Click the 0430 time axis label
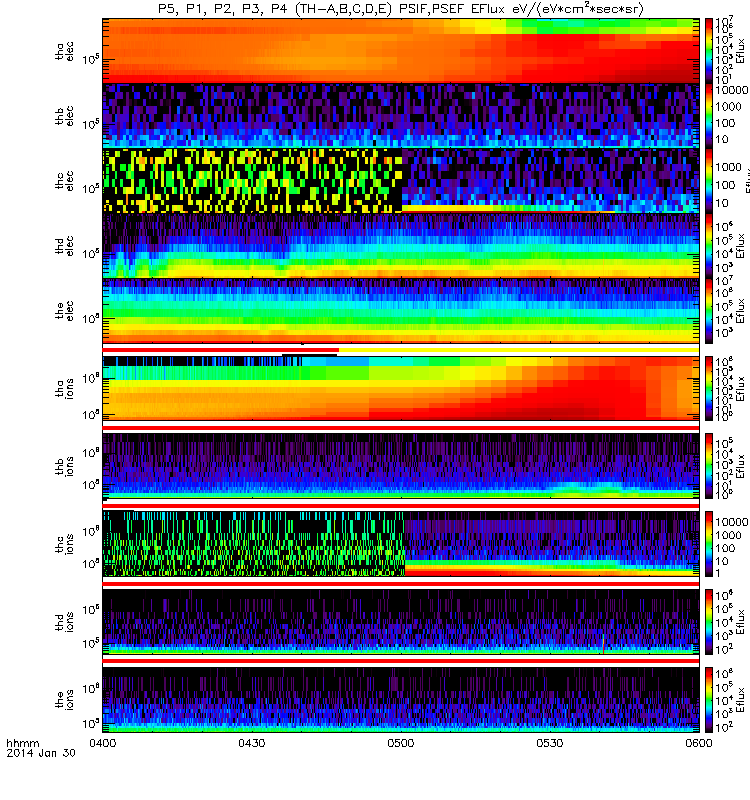The width and height of the screenshot is (750, 800). point(252,743)
